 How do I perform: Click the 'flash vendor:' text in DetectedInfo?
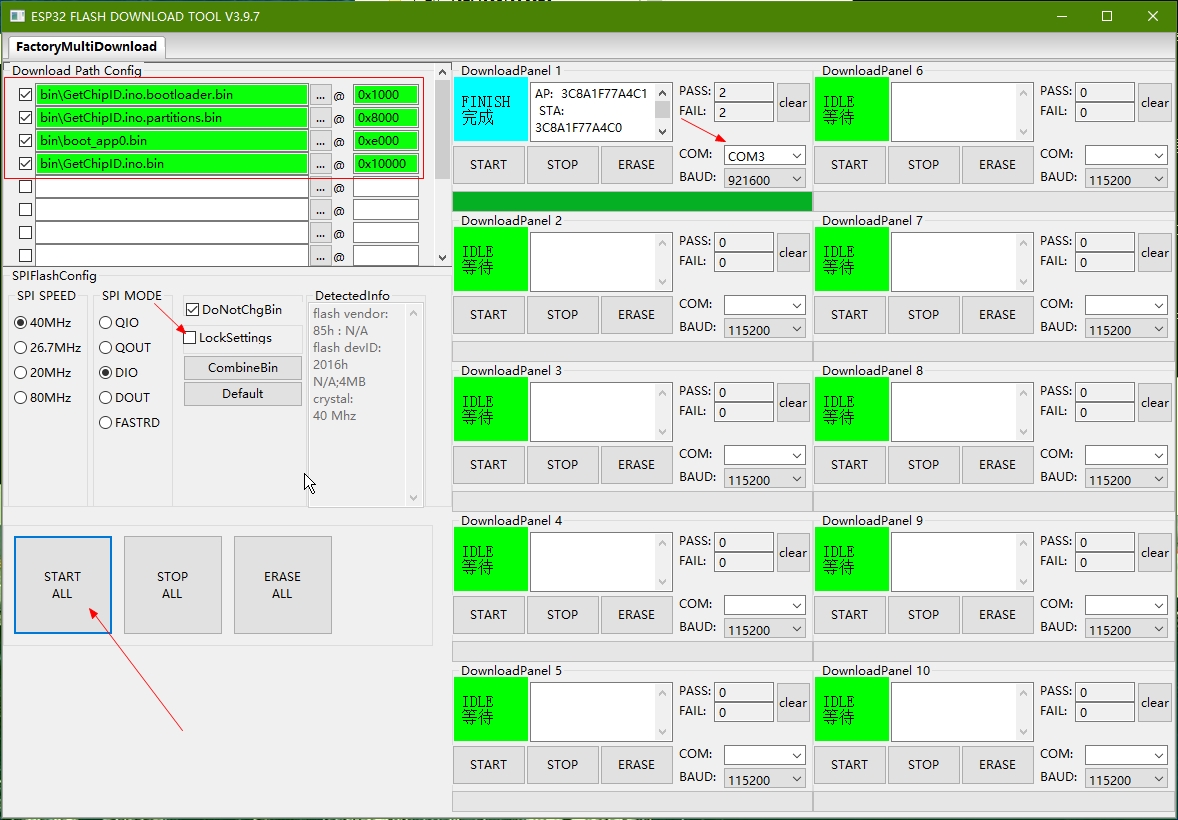(351, 314)
